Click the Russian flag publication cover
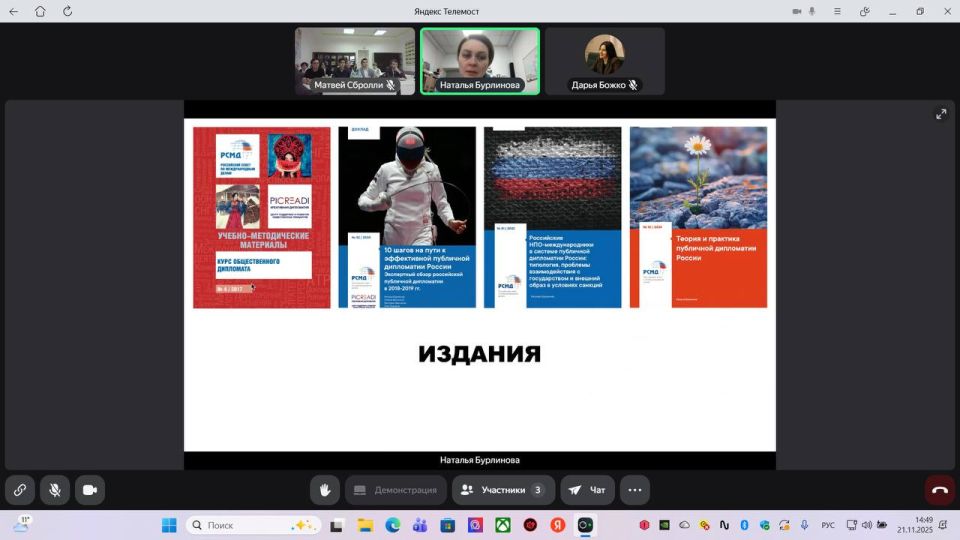This screenshot has height=540, width=960. click(552, 217)
